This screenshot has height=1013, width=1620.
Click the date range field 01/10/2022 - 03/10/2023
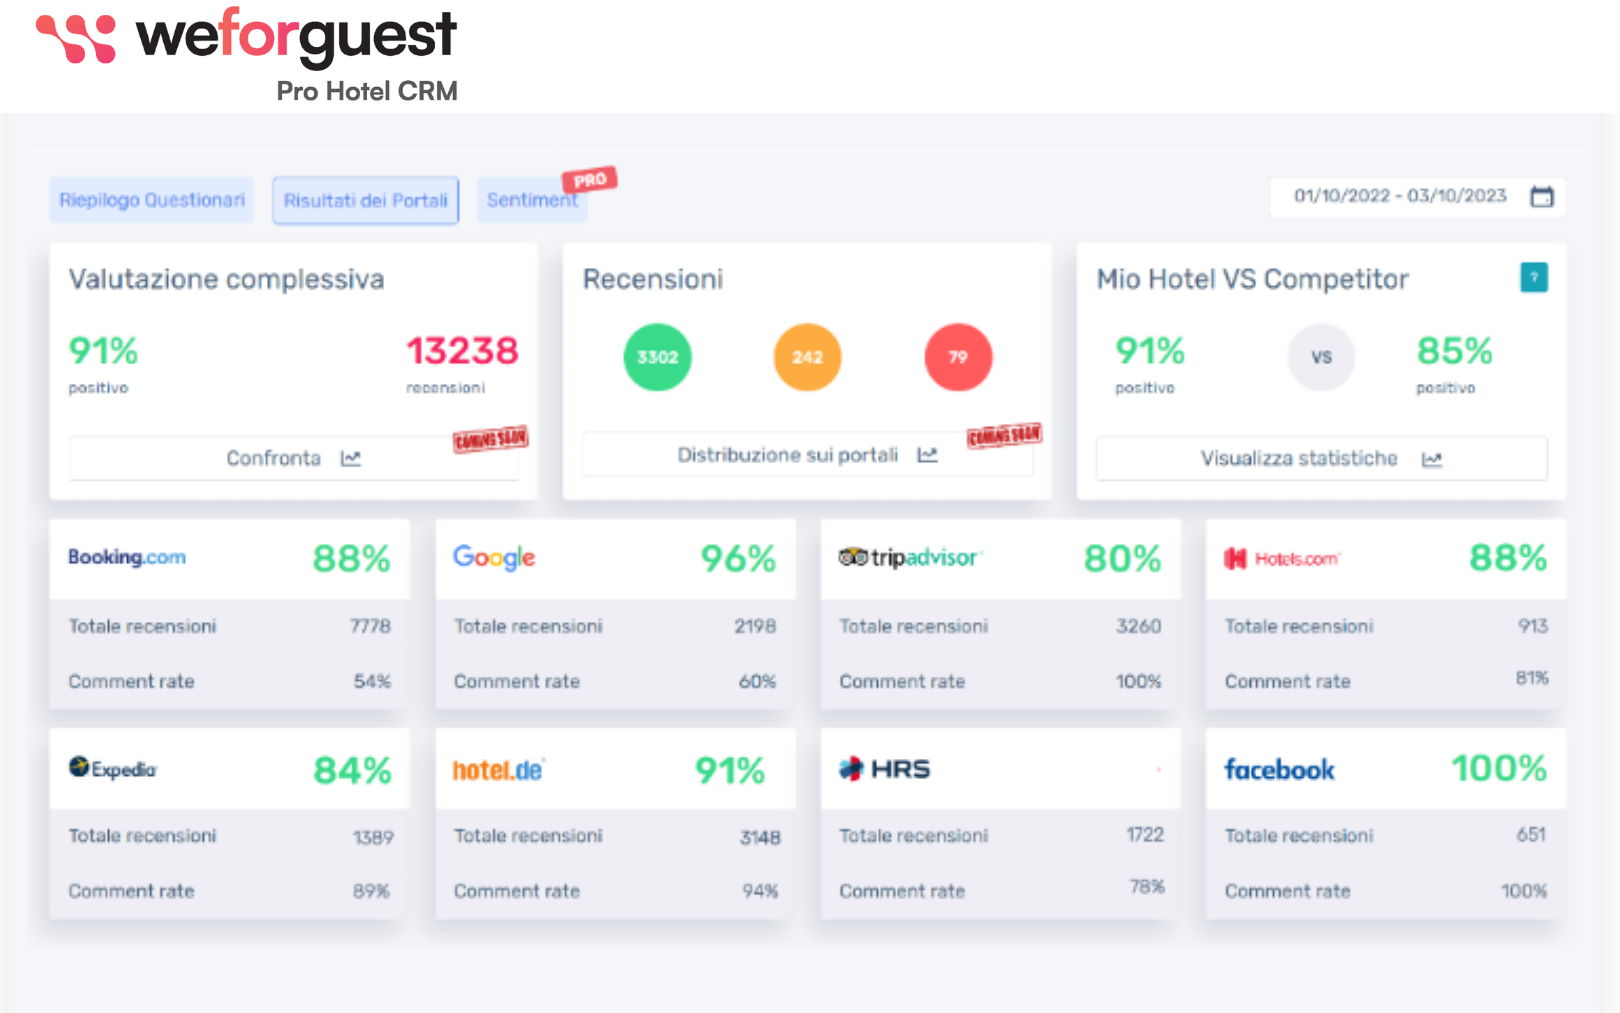(1418, 197)
